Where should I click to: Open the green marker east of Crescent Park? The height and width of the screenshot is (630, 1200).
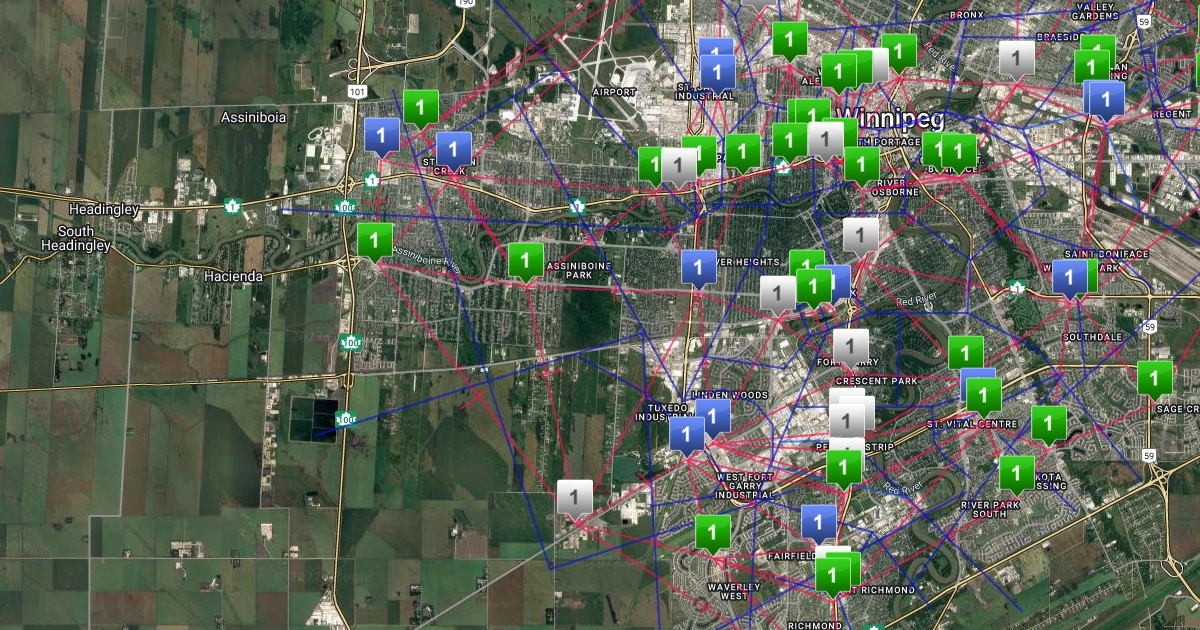click(x=965, y=353)
